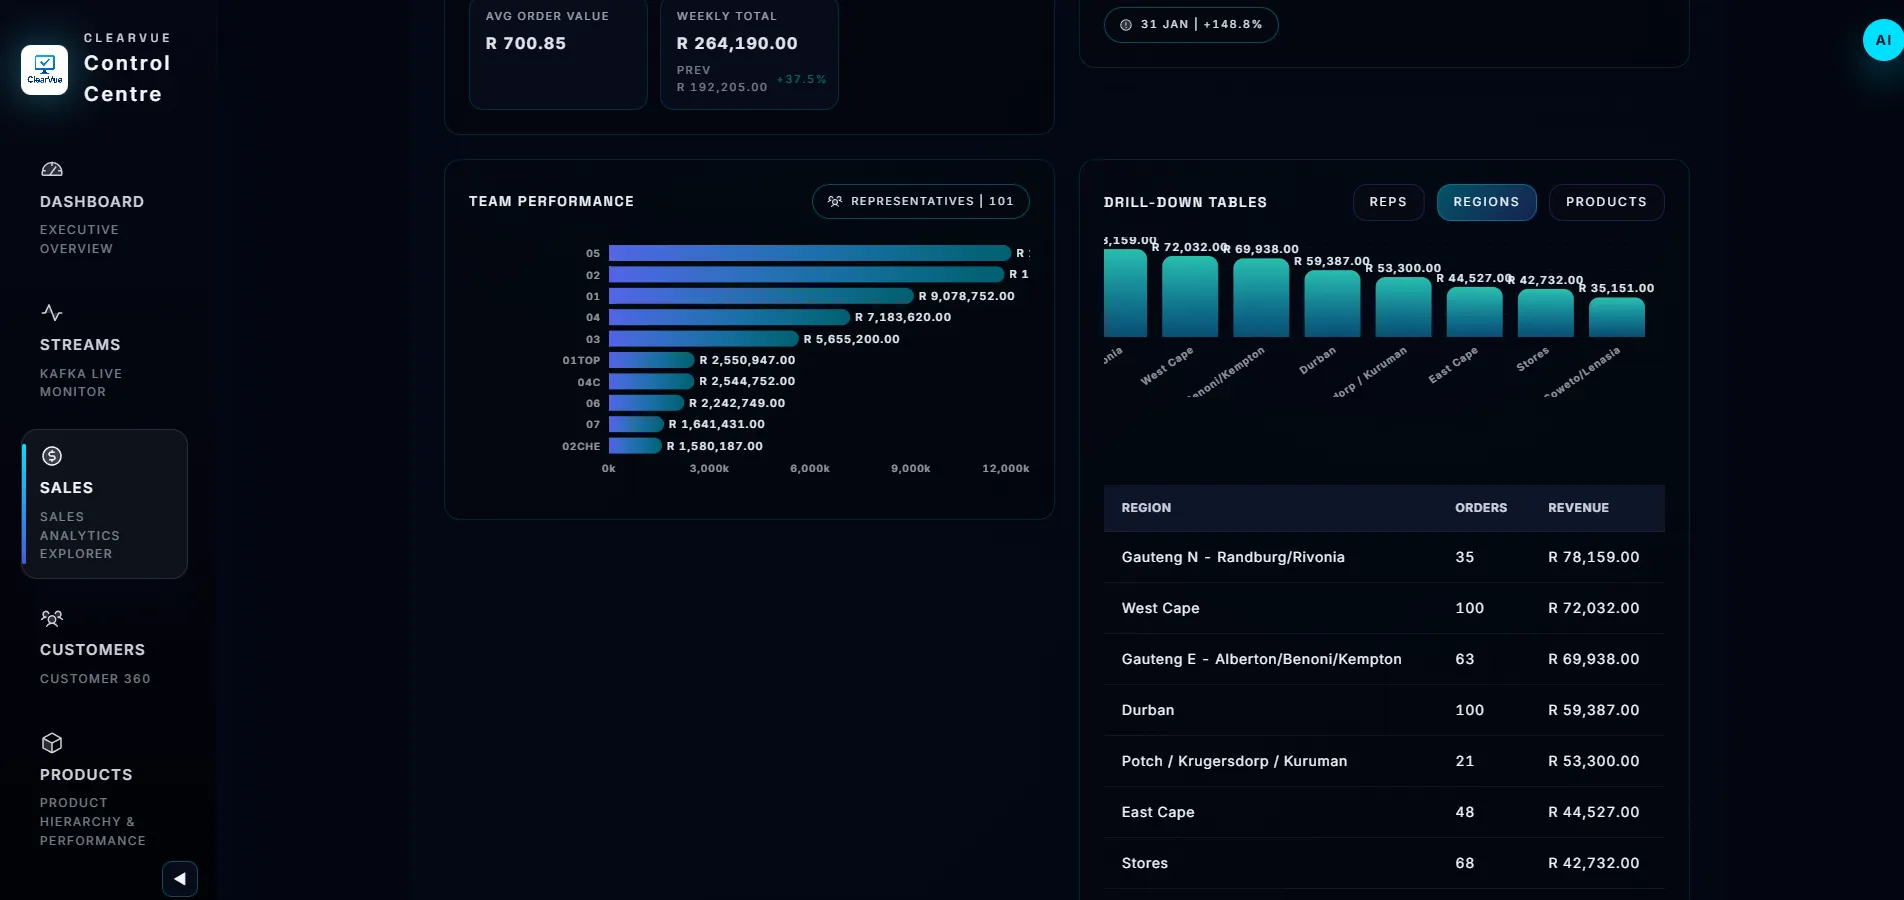Open the Dashboard gauge icon
The height and width of the screenshot is (900, 1904).
point(52,170)
